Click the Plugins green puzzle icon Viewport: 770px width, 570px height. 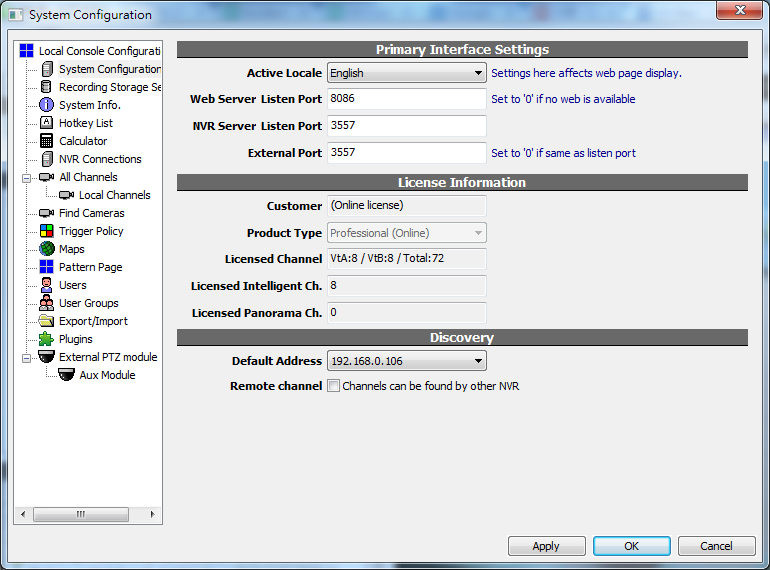coord(46,339)
